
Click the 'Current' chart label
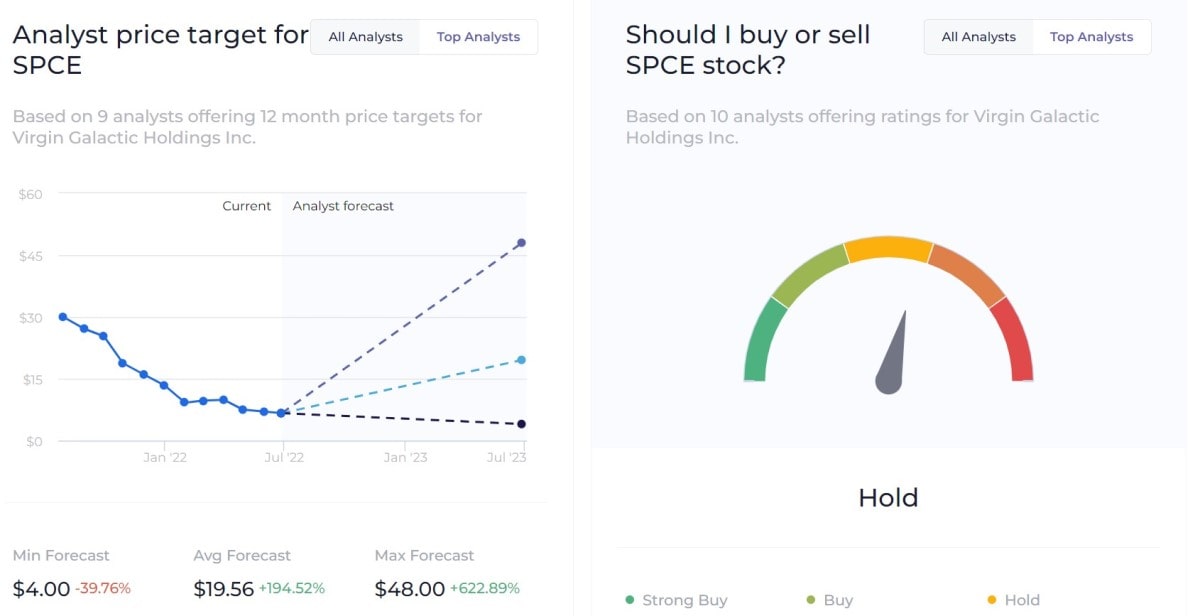(247, 206)
